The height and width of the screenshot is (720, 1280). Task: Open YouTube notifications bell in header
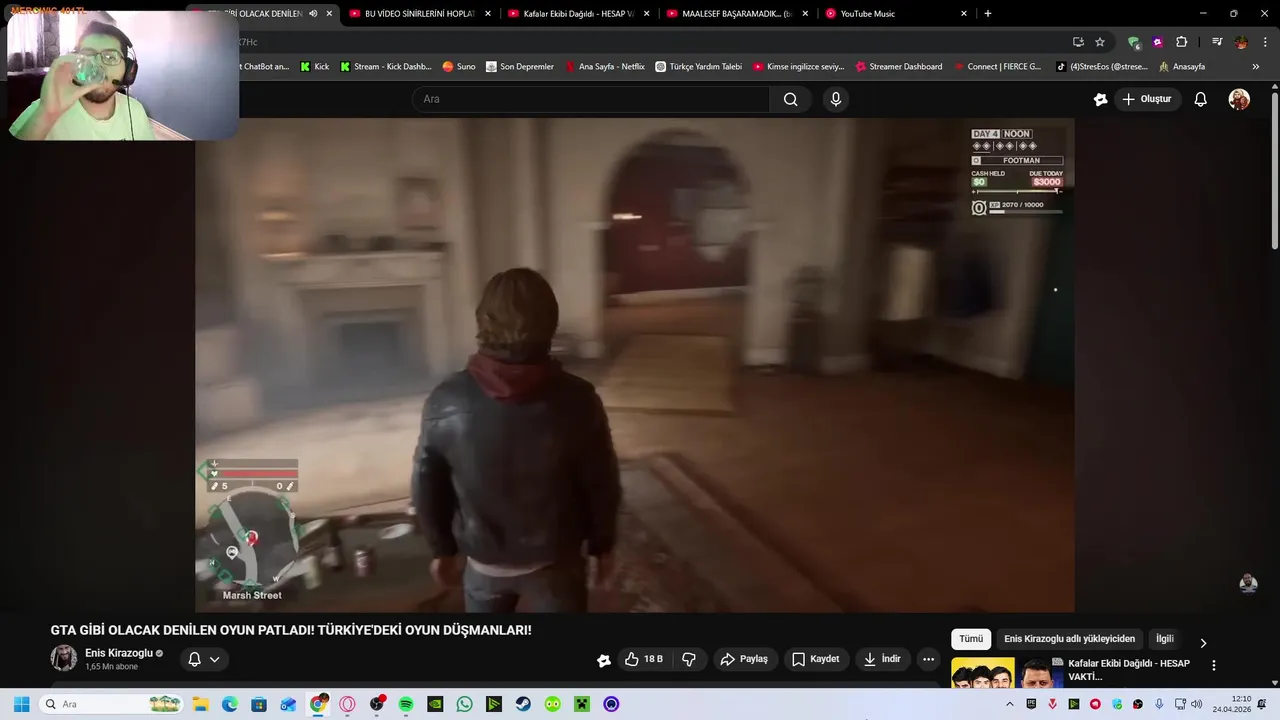pos(1201,99)
